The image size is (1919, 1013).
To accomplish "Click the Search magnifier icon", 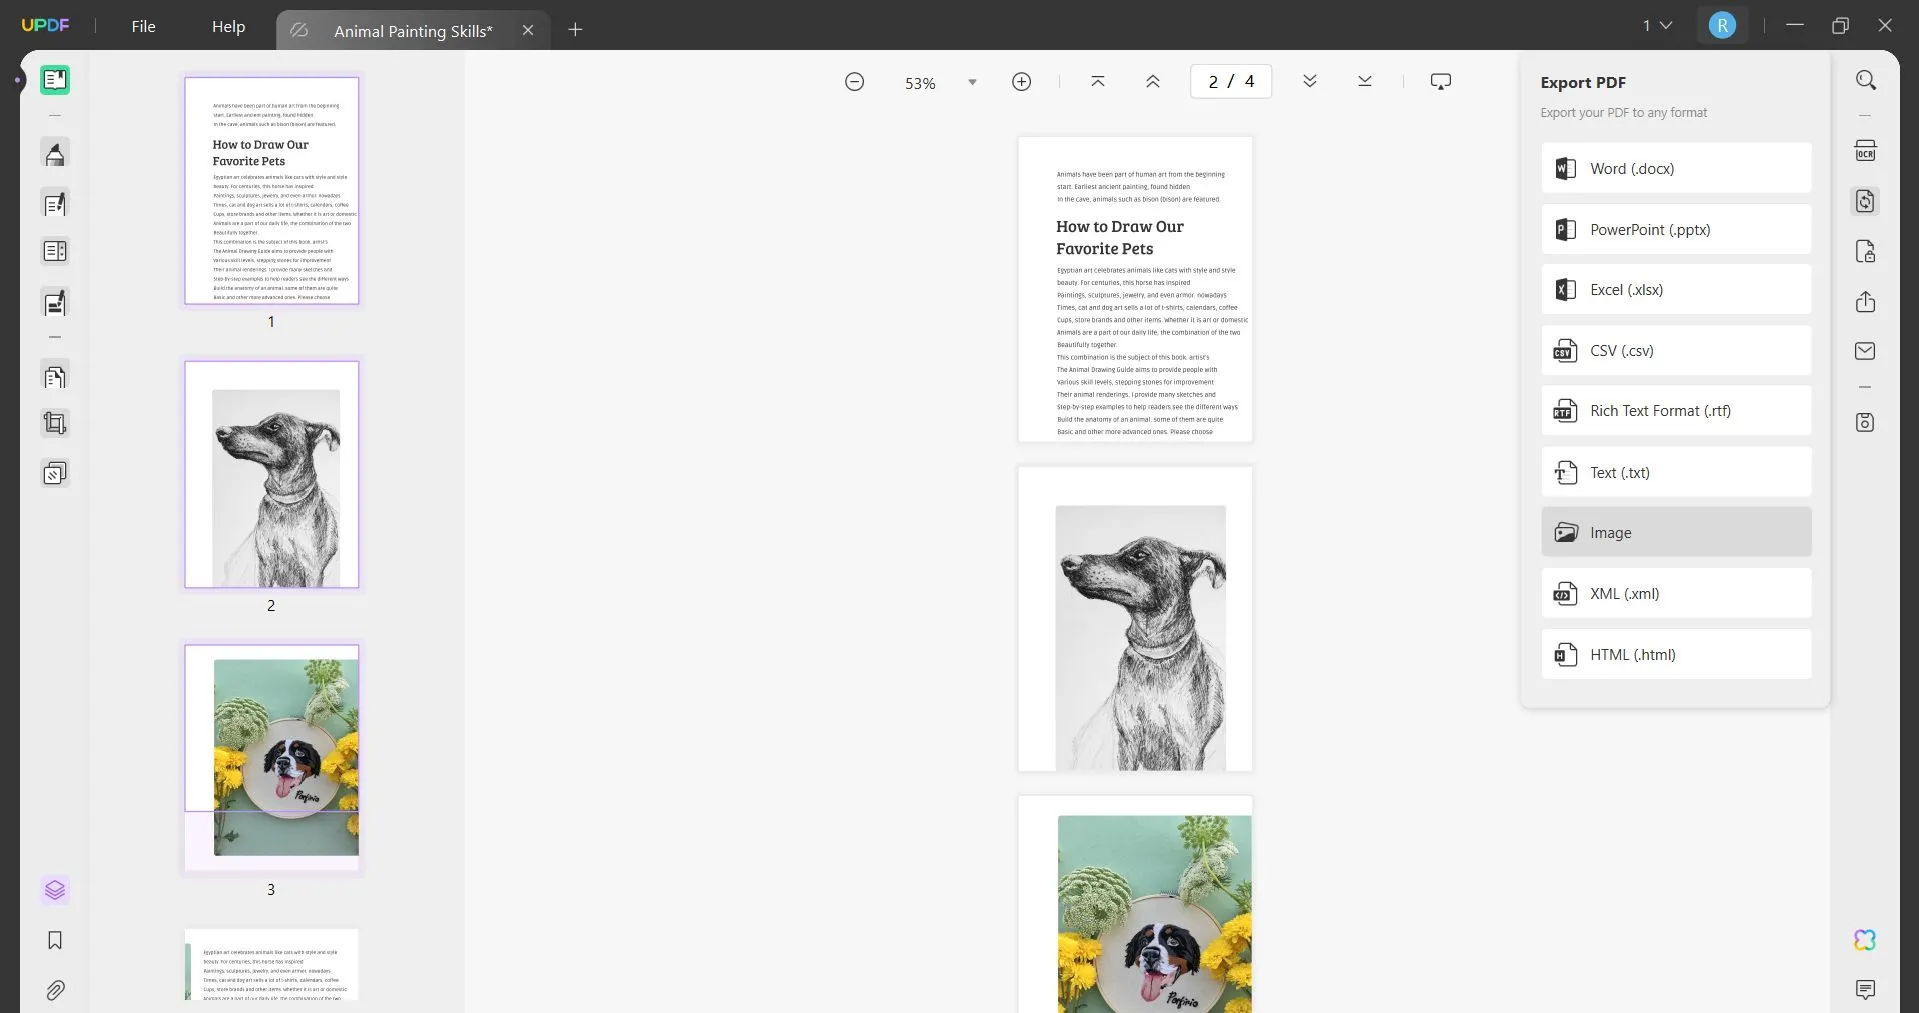I will point(1866,80).
